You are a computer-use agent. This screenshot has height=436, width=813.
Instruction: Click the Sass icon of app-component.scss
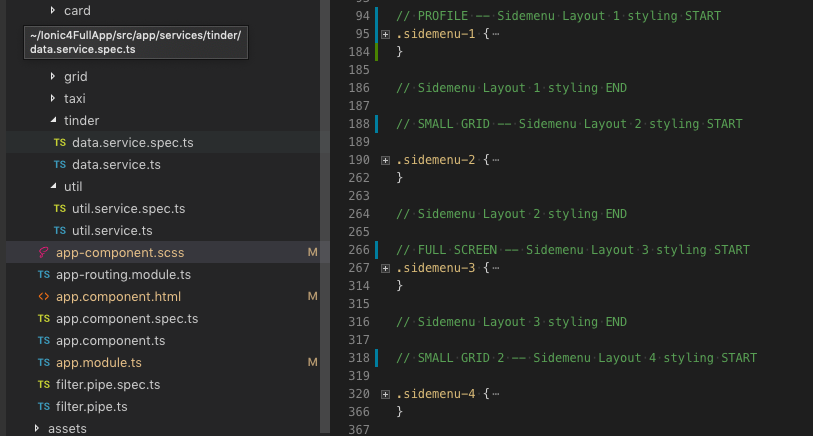(x=44, y=252)
